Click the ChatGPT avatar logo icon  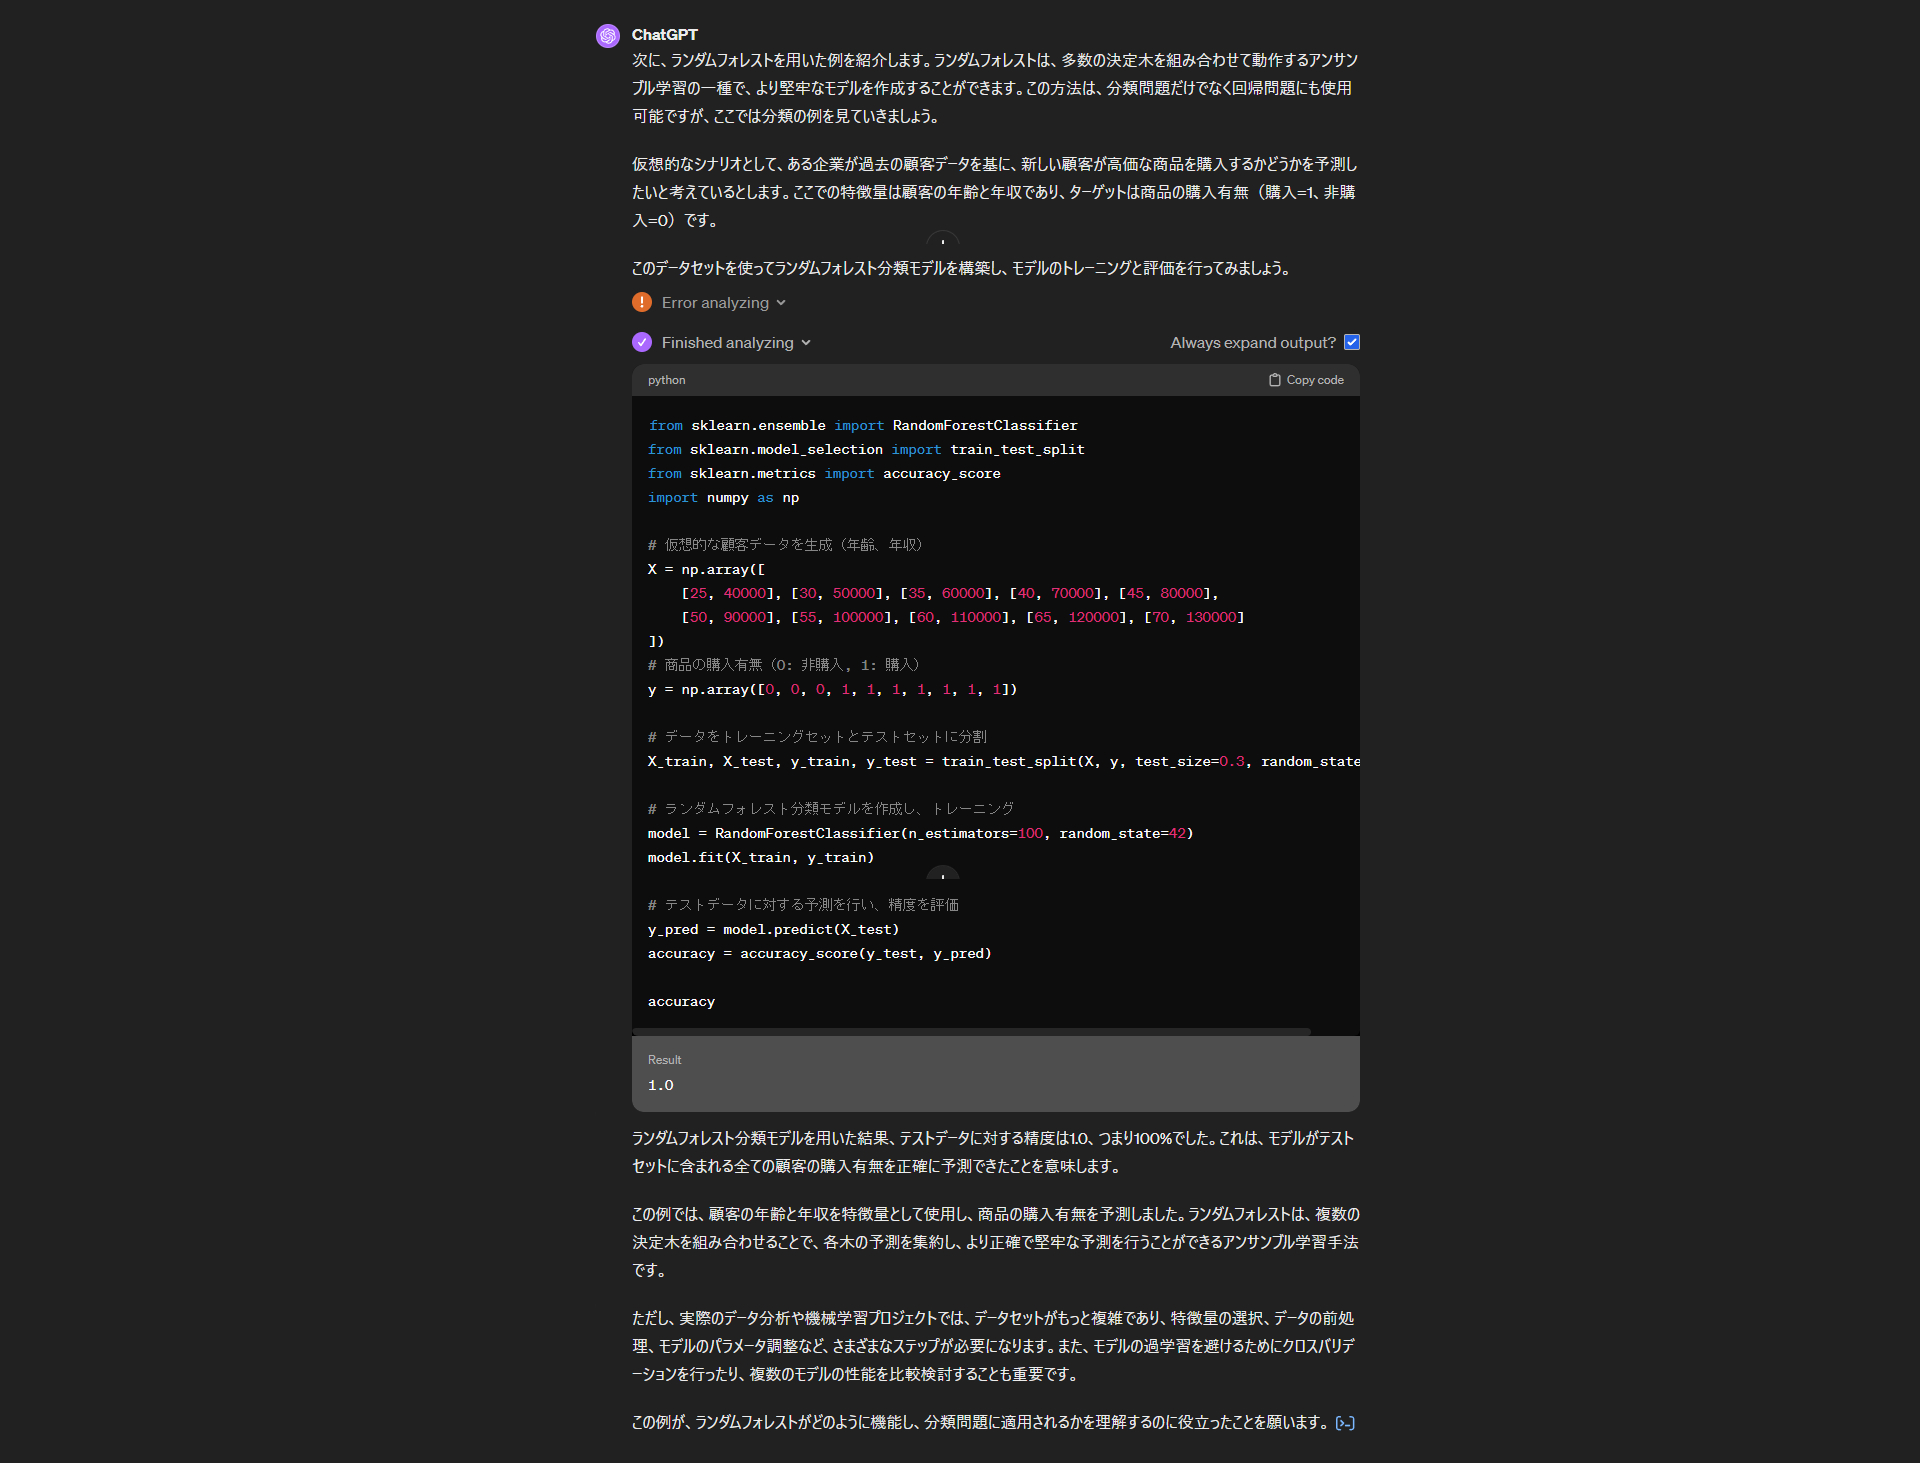[x=607, y=36]
